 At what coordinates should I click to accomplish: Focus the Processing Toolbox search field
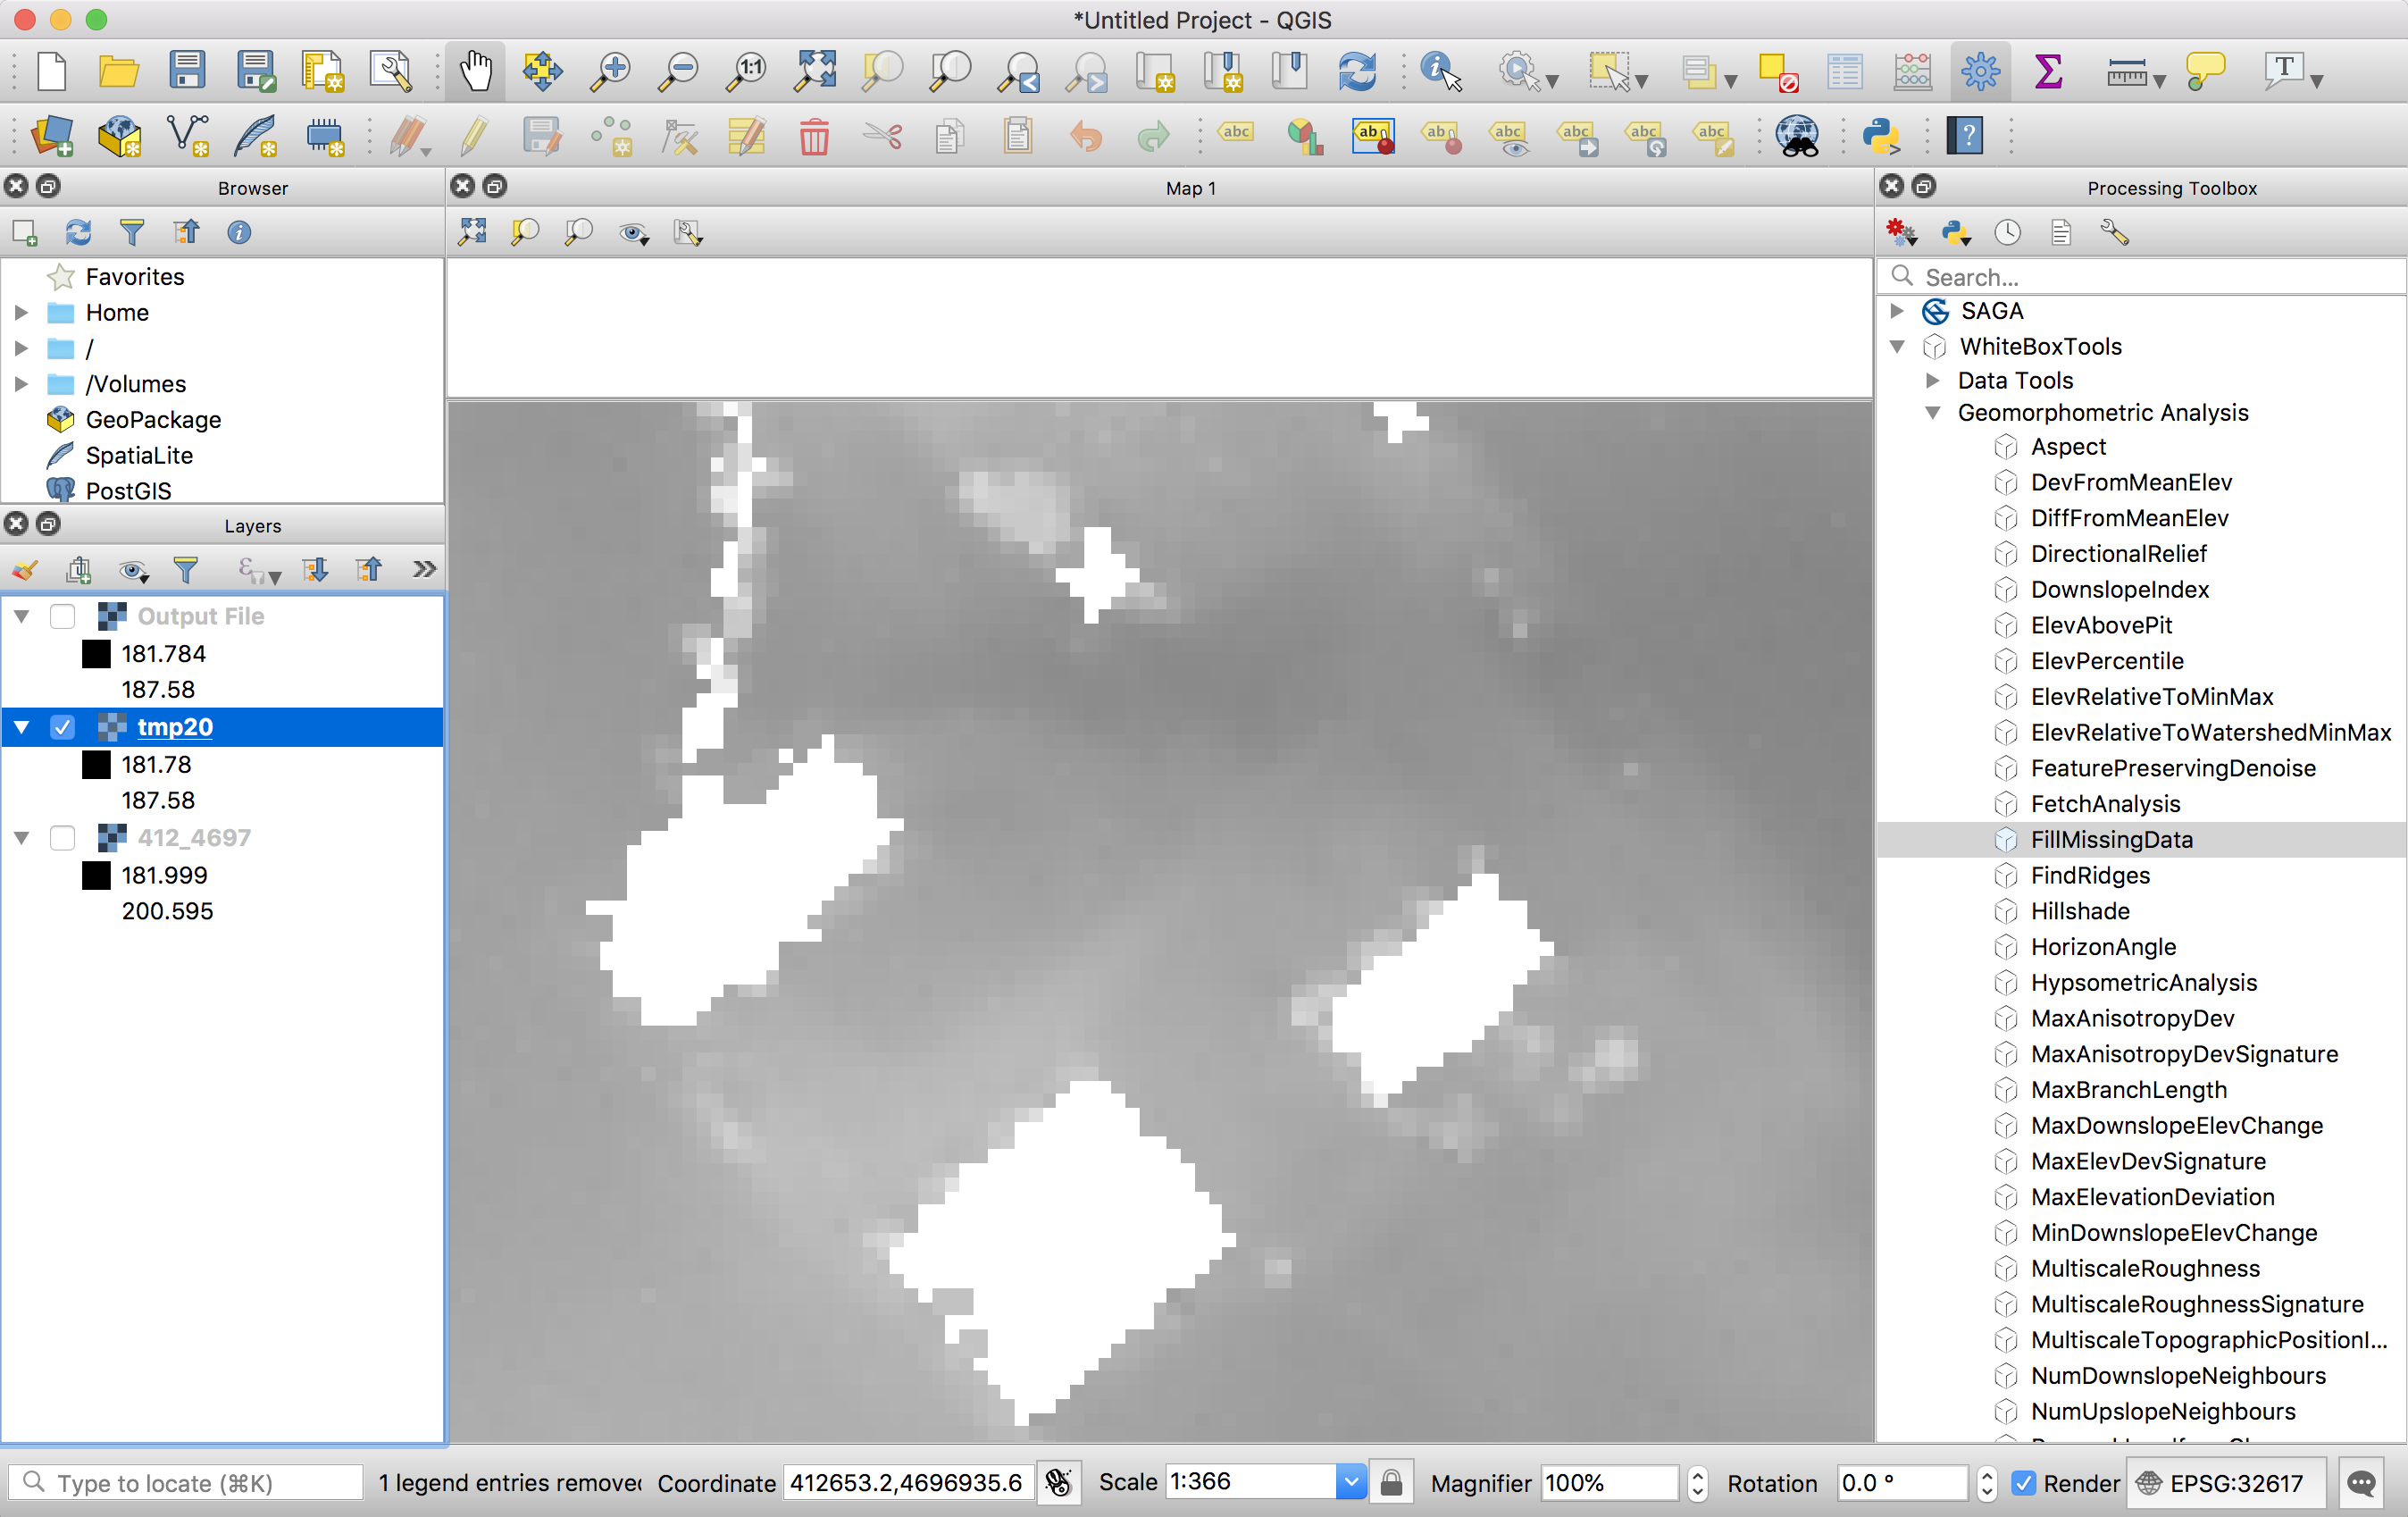pyautogui.click(x=2140, y=277)
